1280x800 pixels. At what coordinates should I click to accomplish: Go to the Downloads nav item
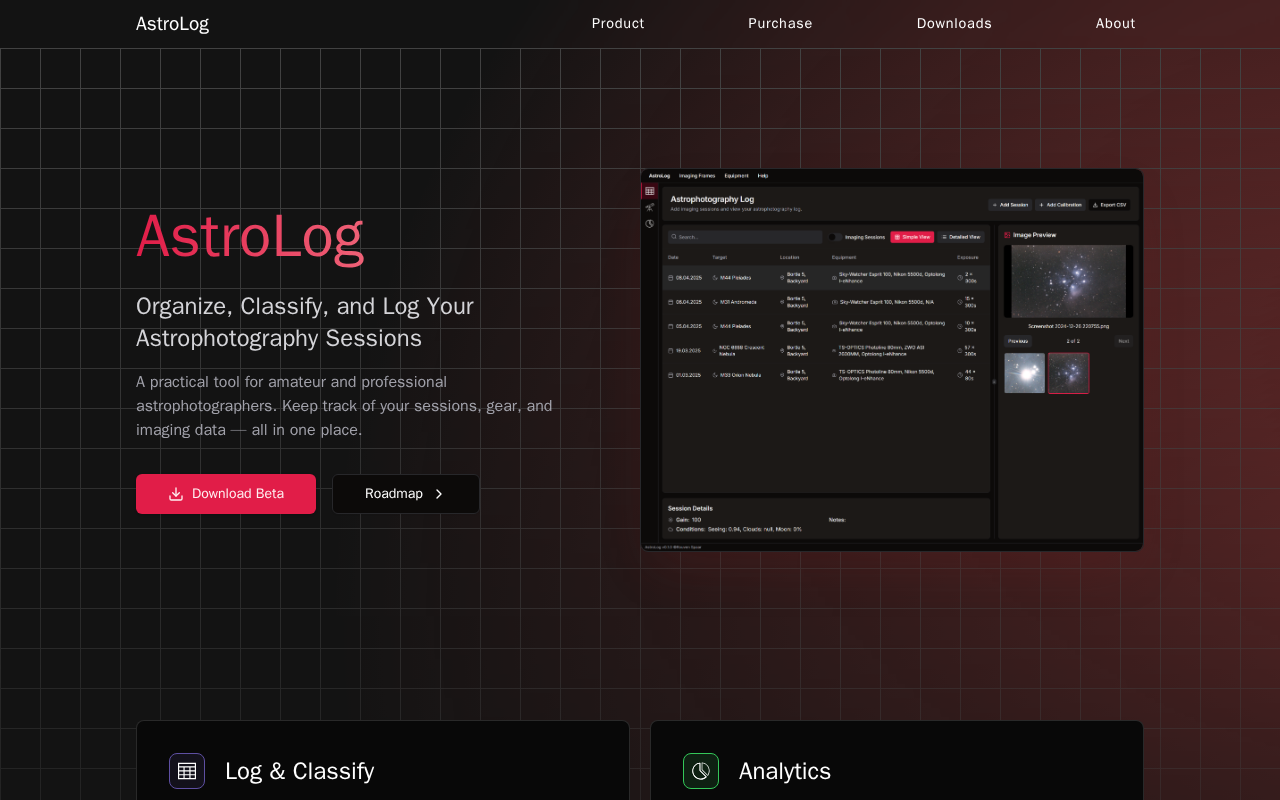click(x=954, y=23)
